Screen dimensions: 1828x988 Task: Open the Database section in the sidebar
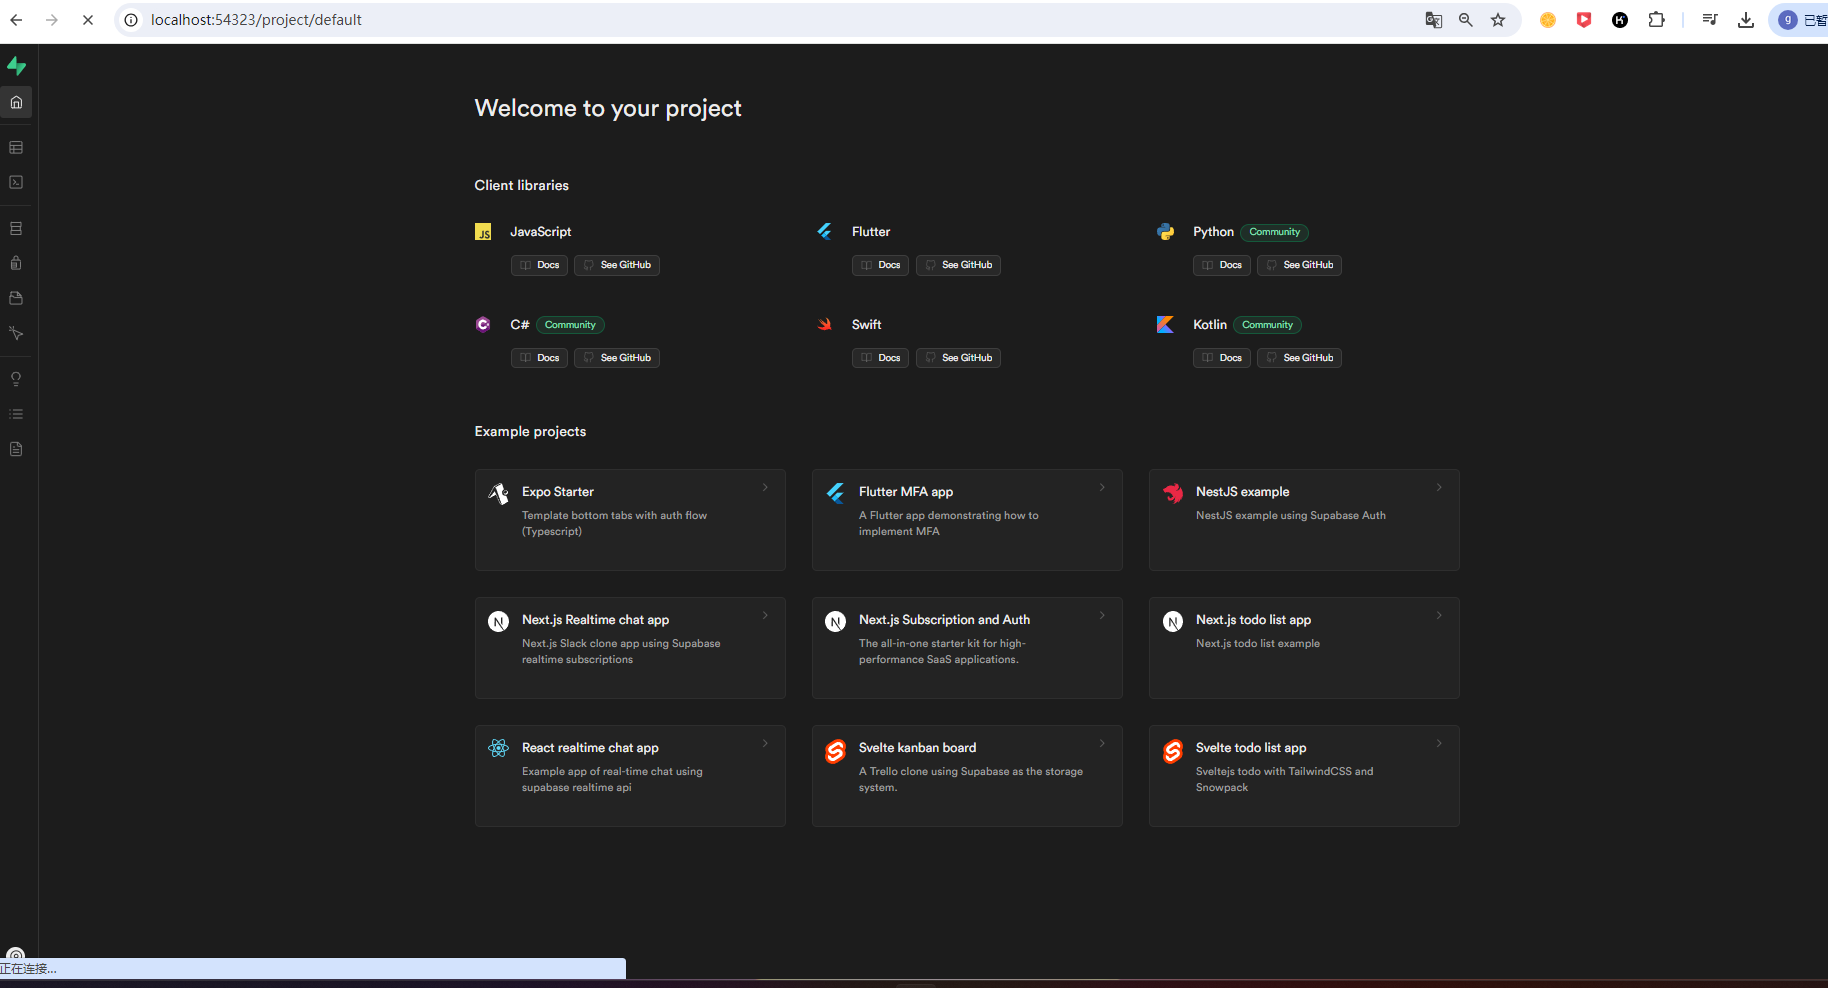point(16,228)
